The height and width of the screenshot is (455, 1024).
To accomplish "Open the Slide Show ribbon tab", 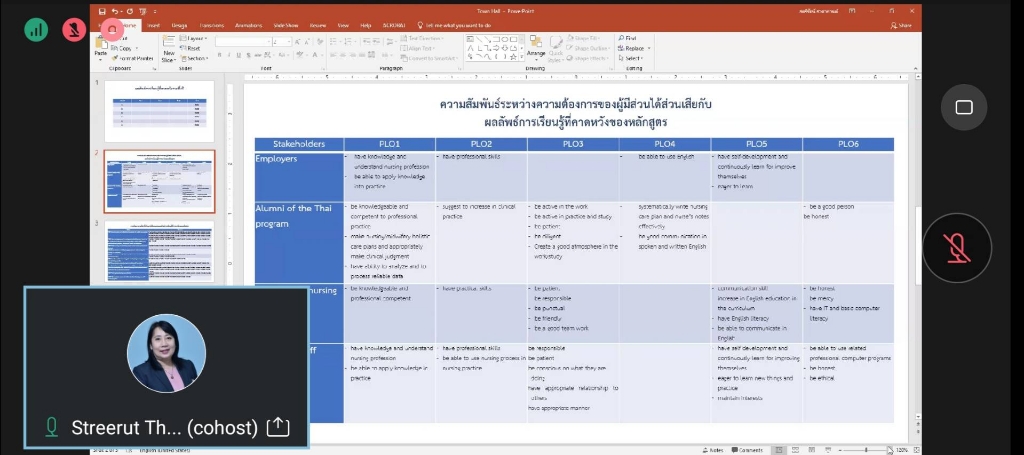I will 287,24.
